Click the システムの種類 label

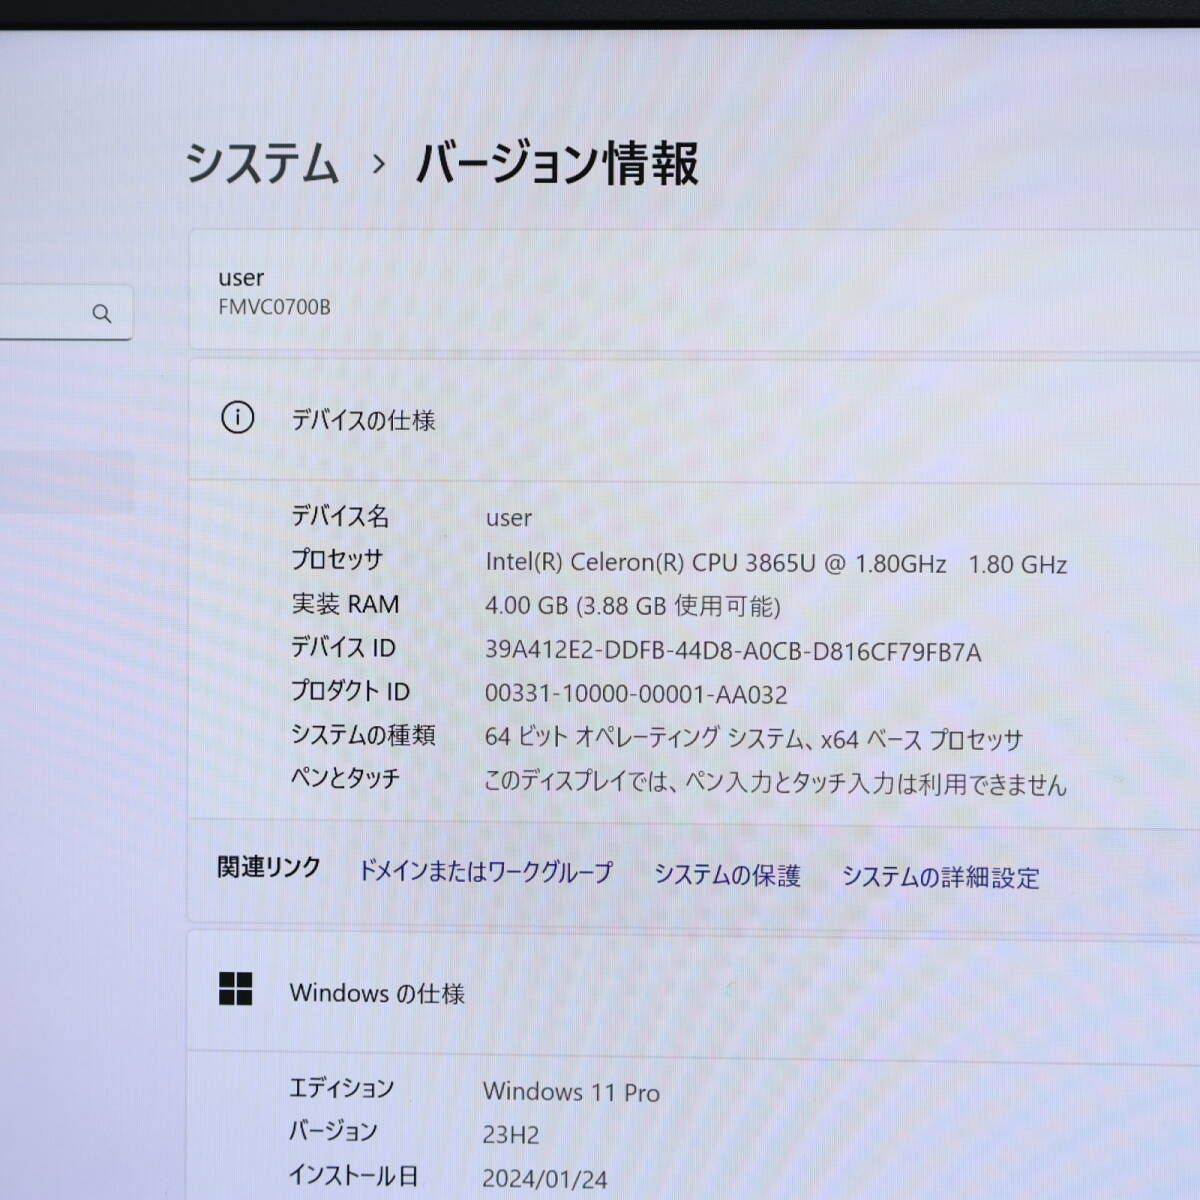pos(363,735)
